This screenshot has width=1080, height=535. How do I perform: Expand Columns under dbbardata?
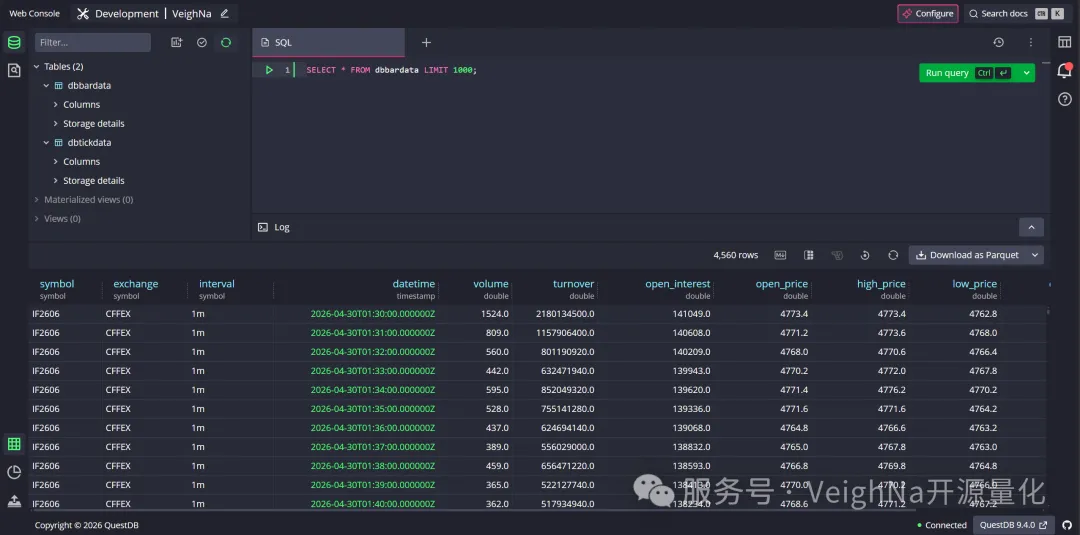point(56,105)
